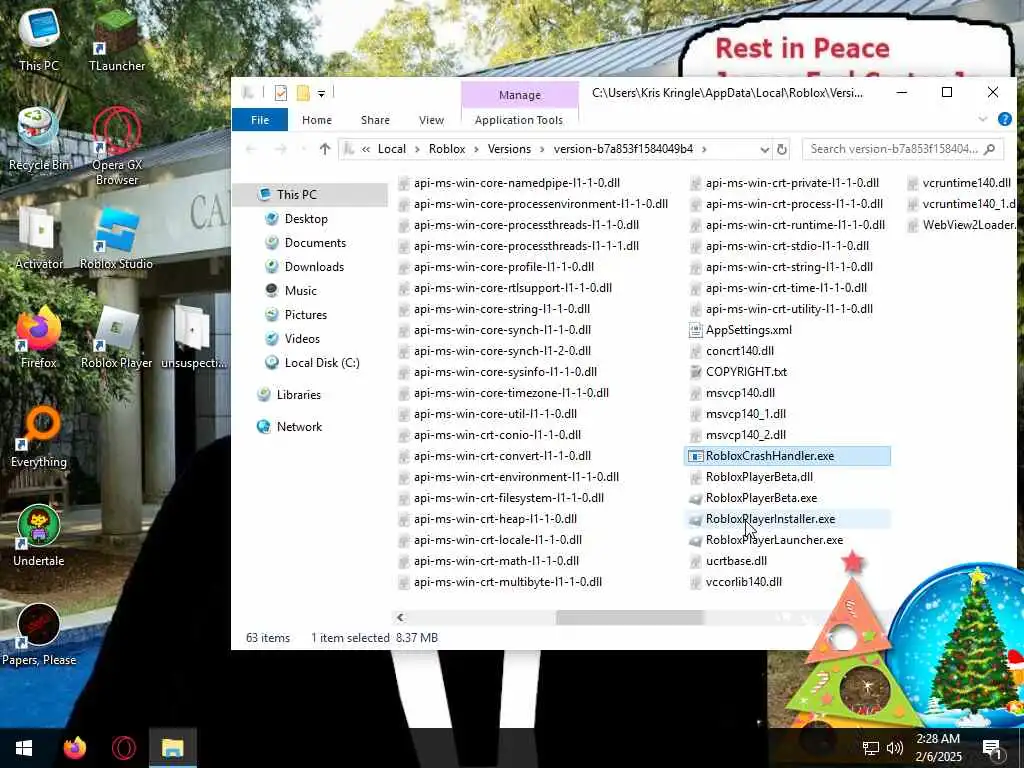This screenshot has height=768, width=1024.
Task: Open Firefox from the taskbar
Action: pos(75,748)
